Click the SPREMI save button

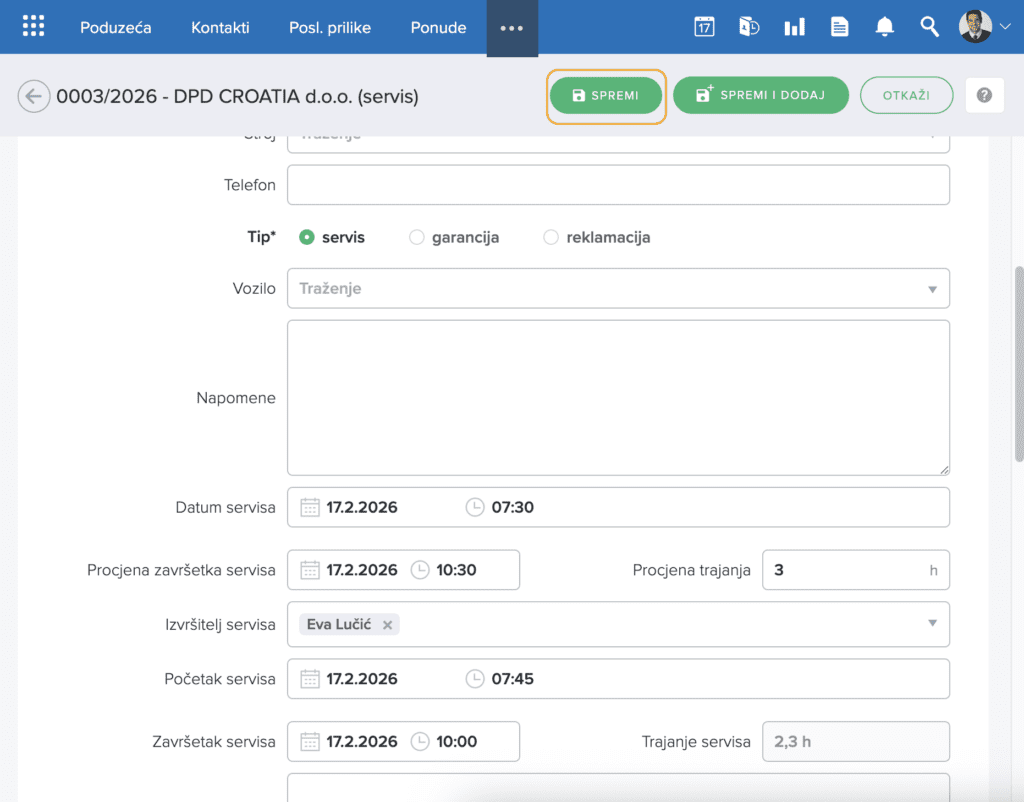[605, 95]
